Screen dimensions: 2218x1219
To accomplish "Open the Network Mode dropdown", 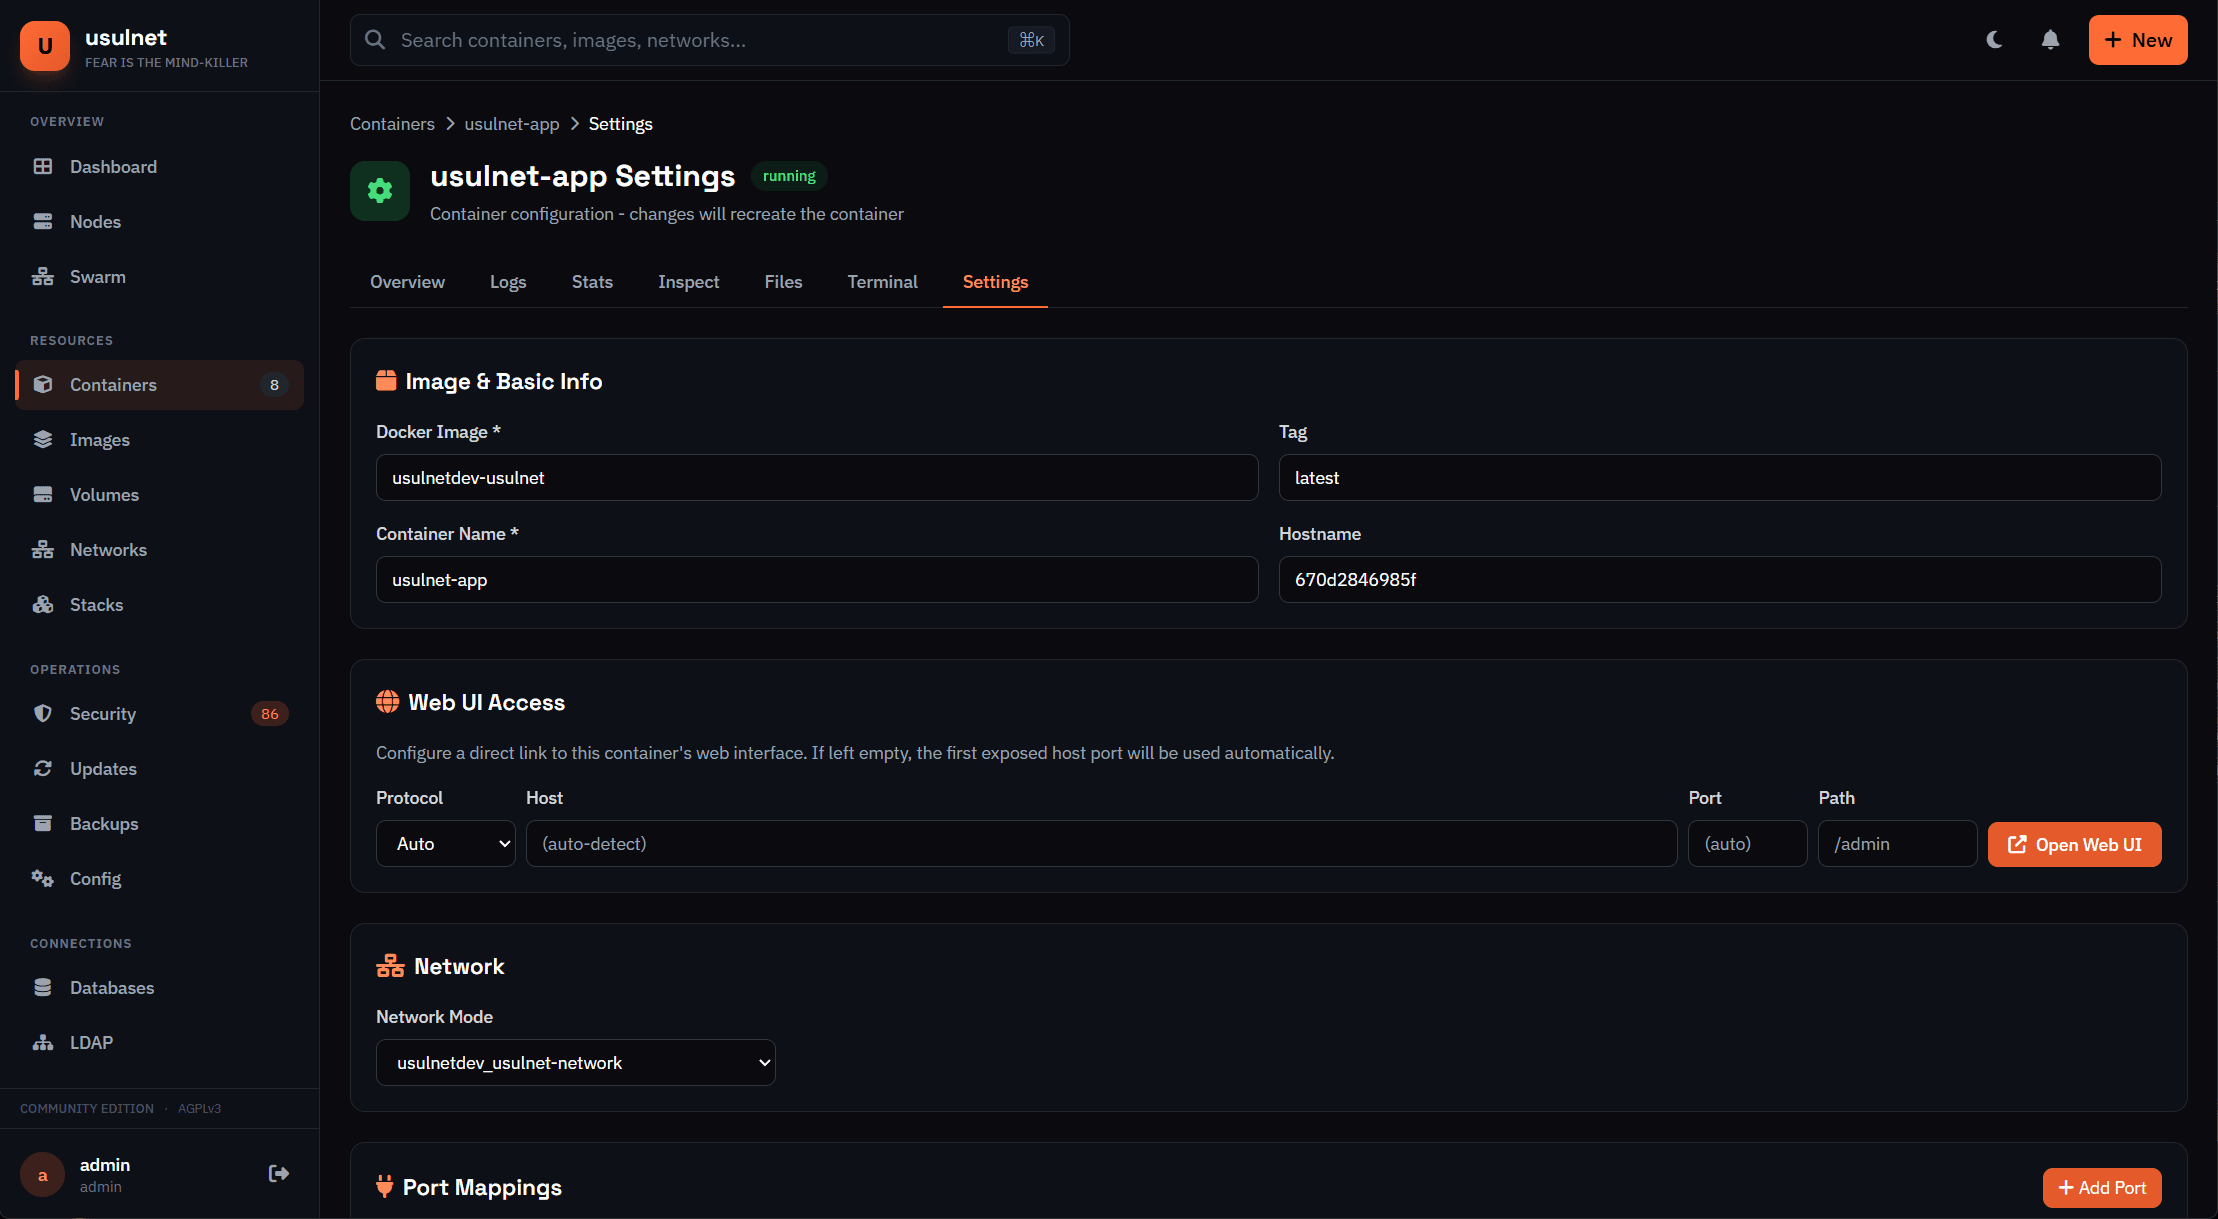I will click(x=575, y=1062).
